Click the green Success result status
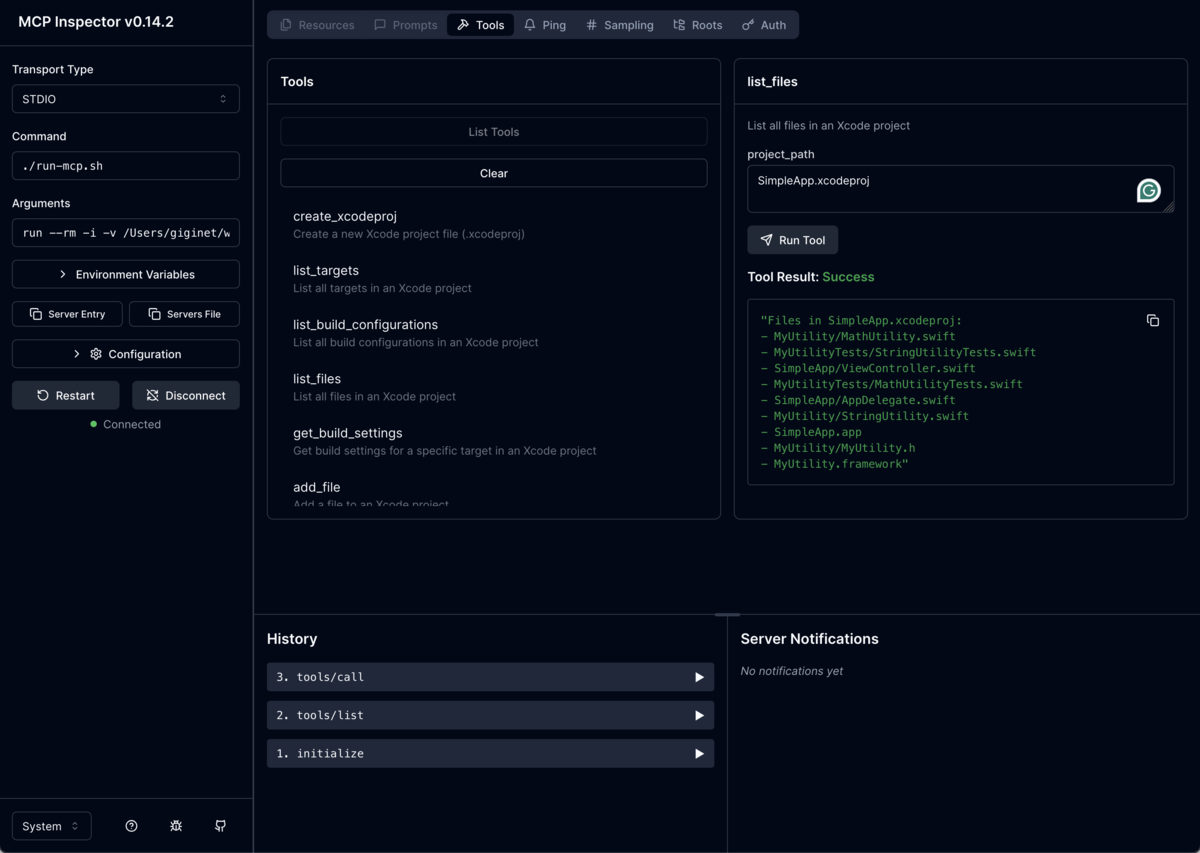 pyautogui.click(x=848, y=277)
